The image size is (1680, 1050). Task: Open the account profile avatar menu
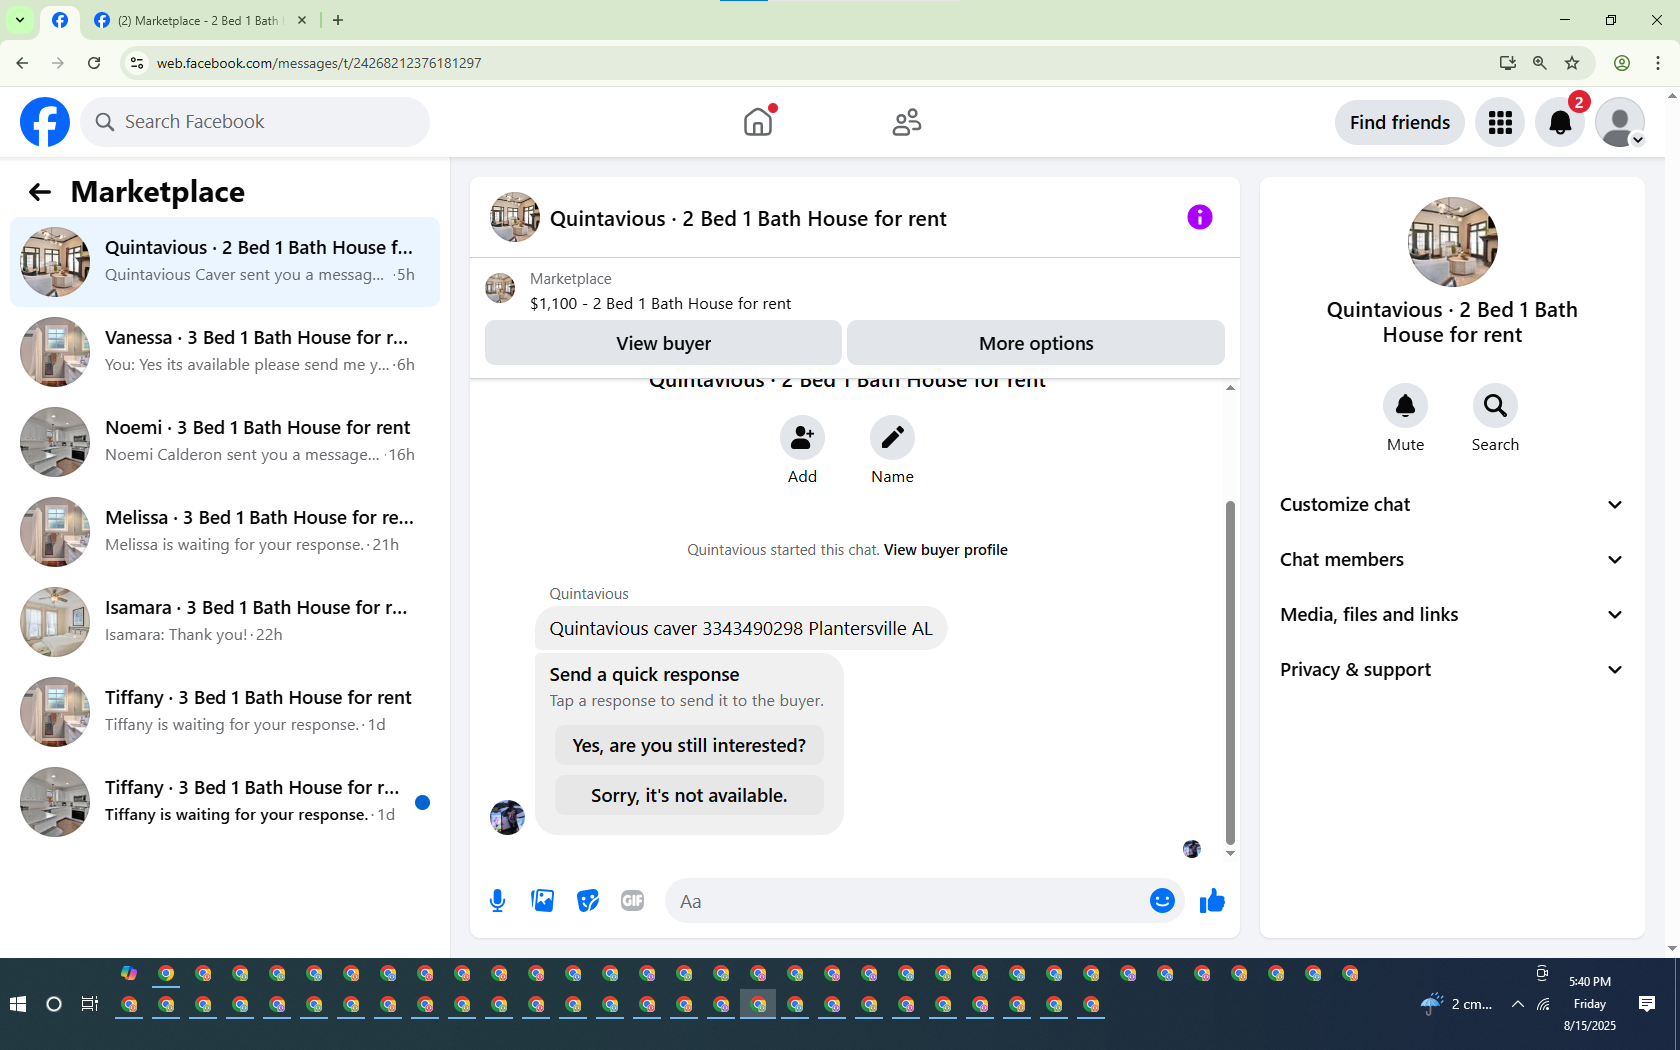click(x=1620, y=122)
